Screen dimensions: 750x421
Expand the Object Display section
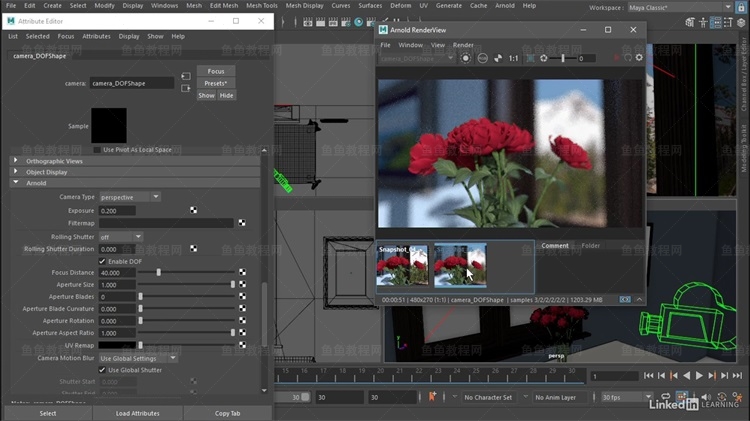click(135, 172)
